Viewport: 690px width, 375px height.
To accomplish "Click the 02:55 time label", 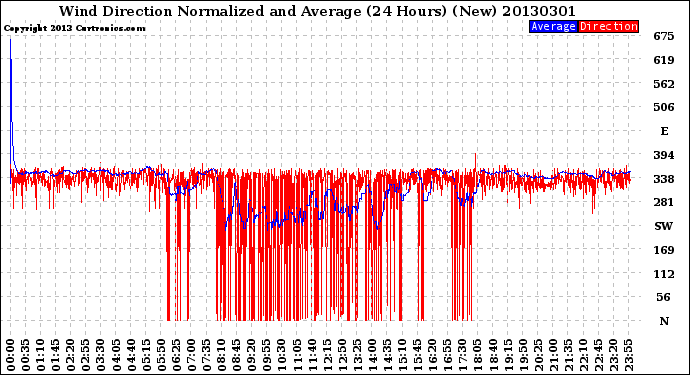I will point(86,355).
